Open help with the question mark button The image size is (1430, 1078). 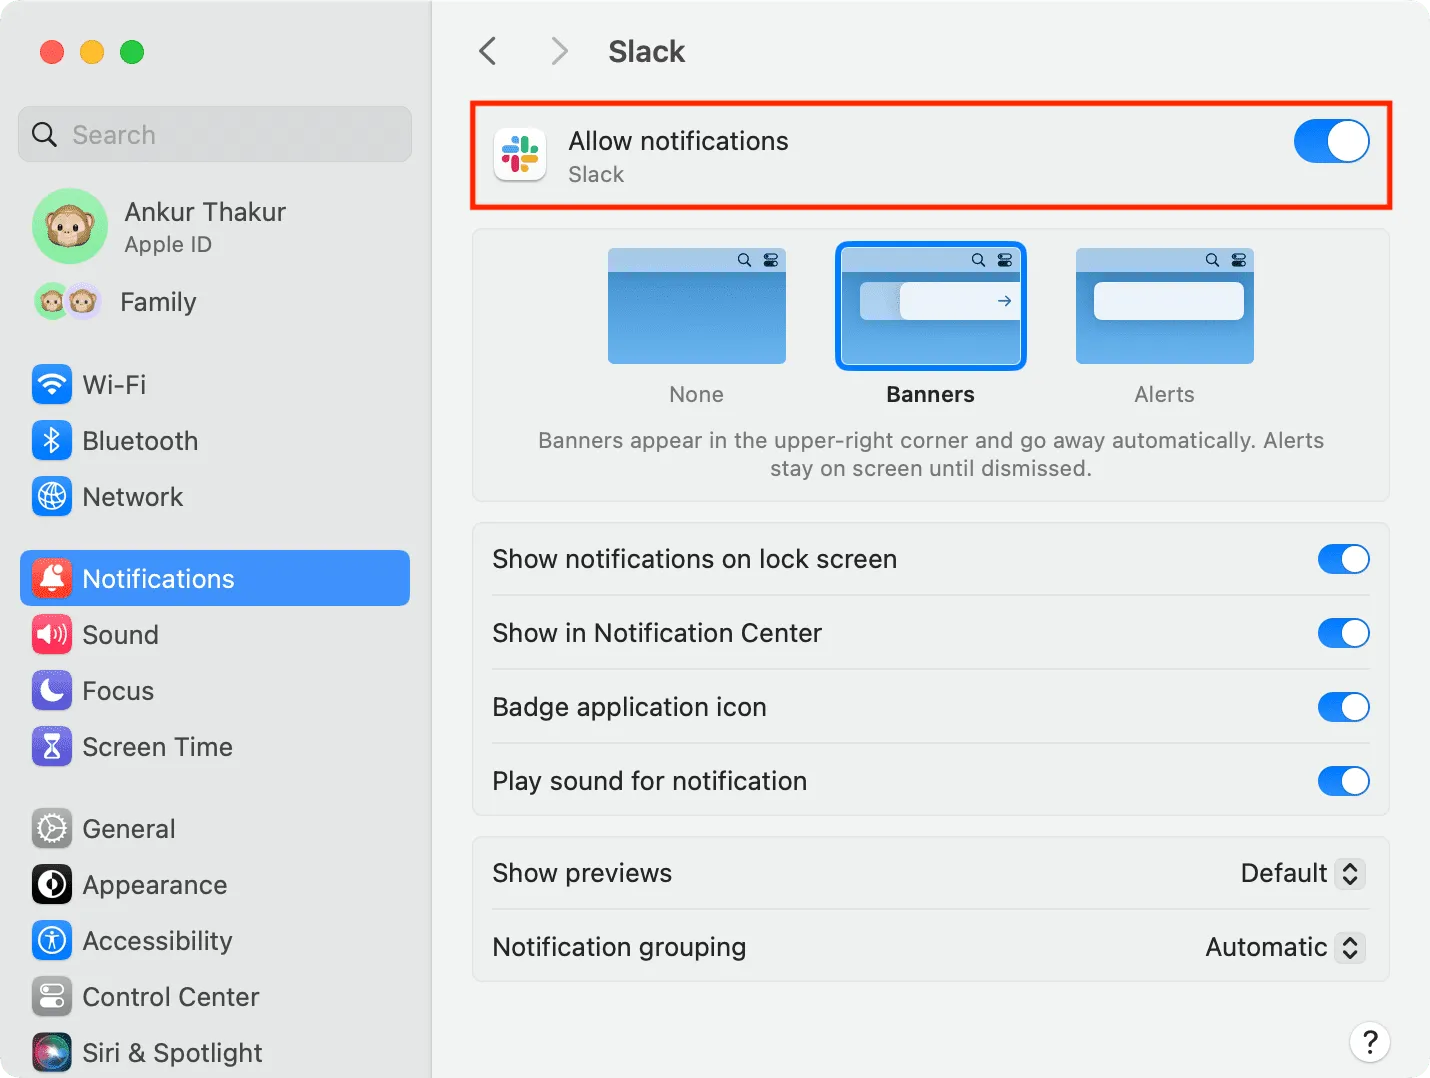(1370, 1041)
